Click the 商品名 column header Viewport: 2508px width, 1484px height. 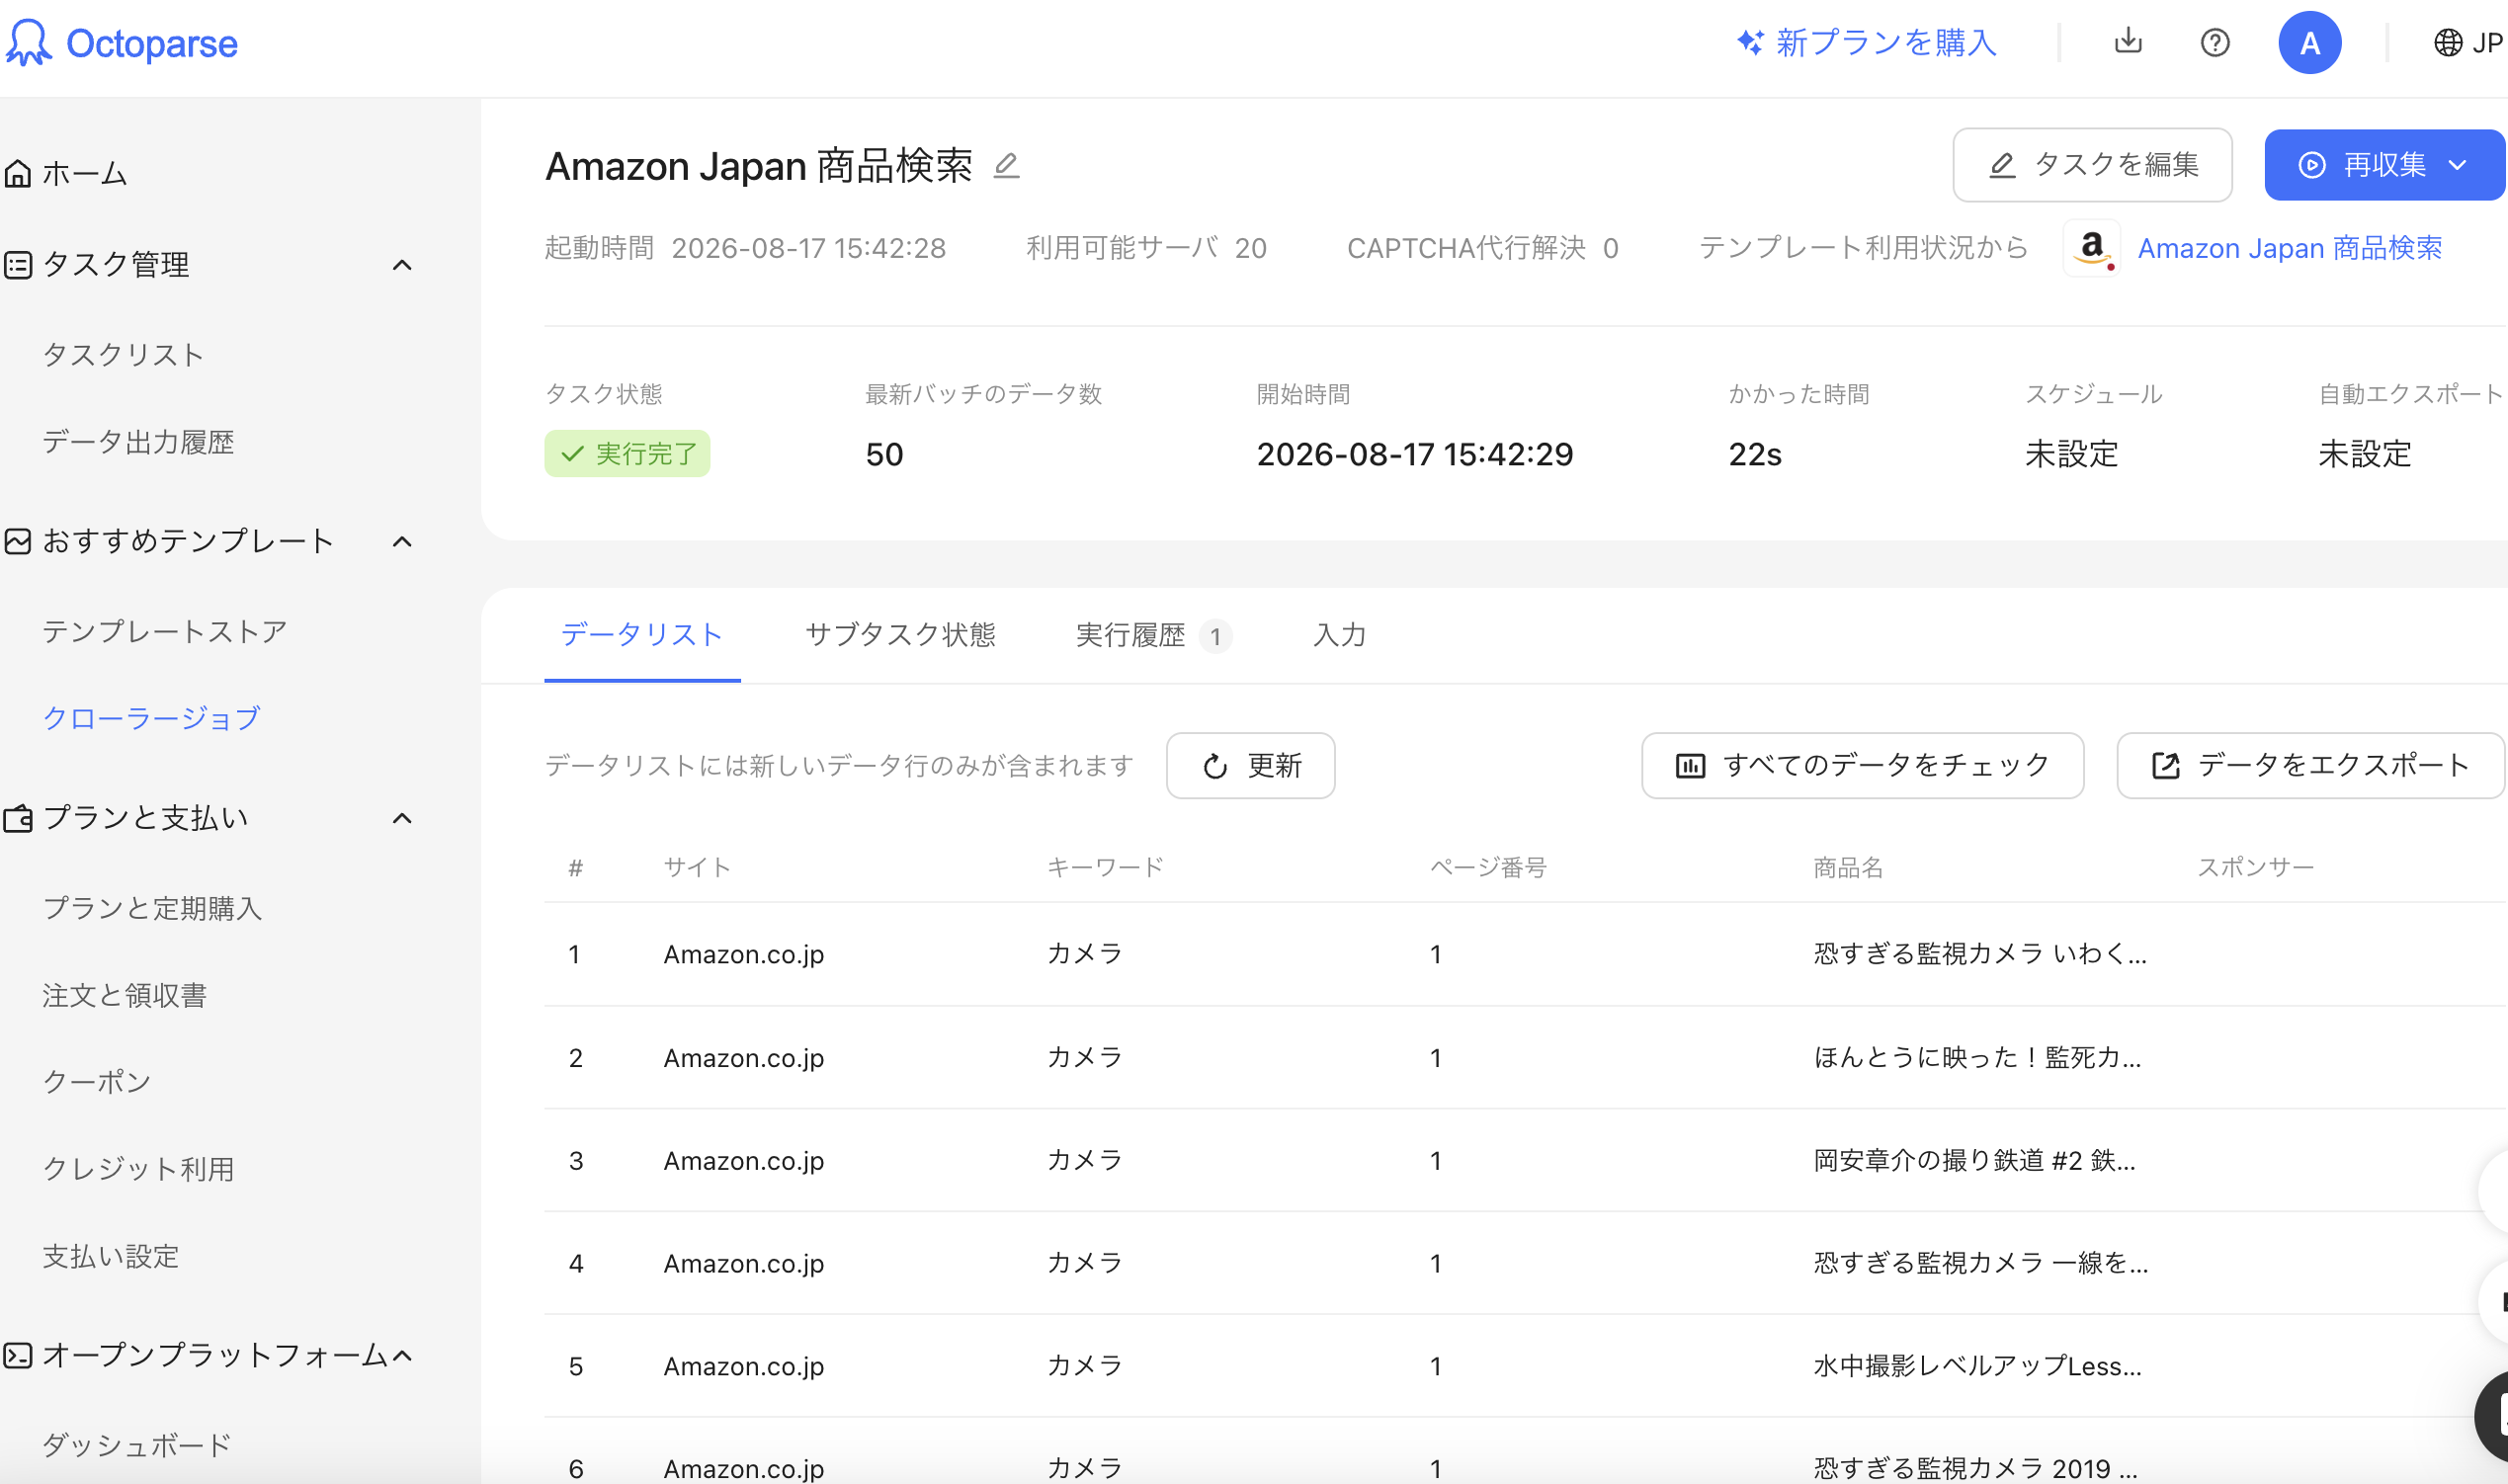point(1848,867)
